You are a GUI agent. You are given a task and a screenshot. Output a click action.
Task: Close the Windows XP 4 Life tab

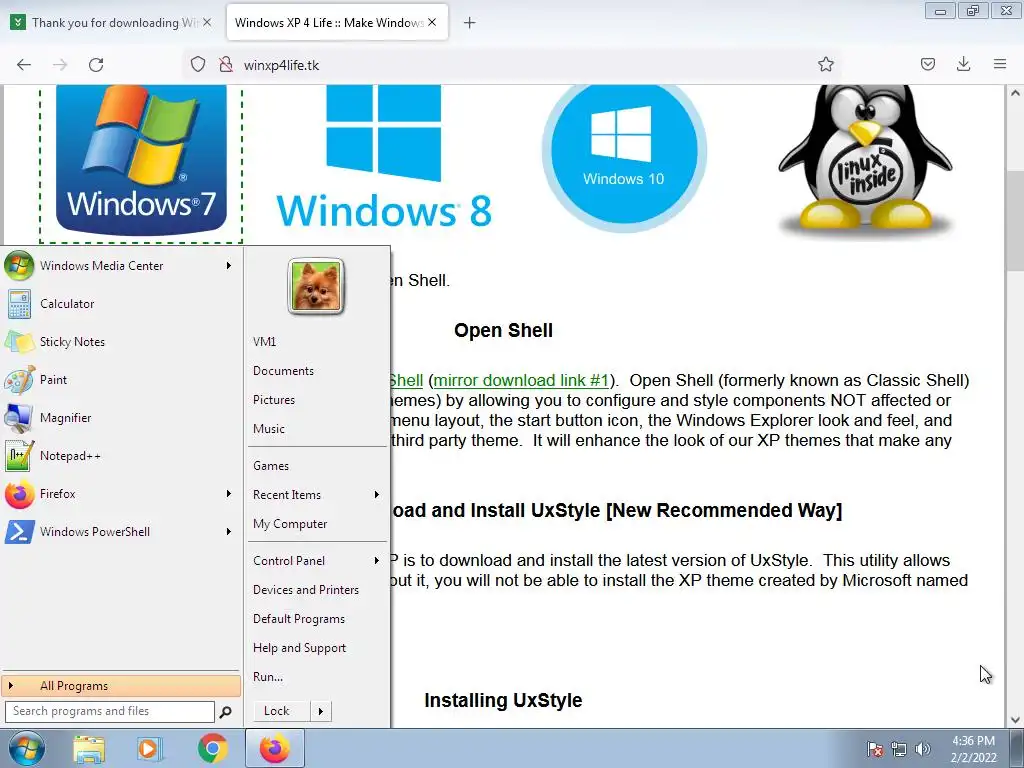(432, 22)
